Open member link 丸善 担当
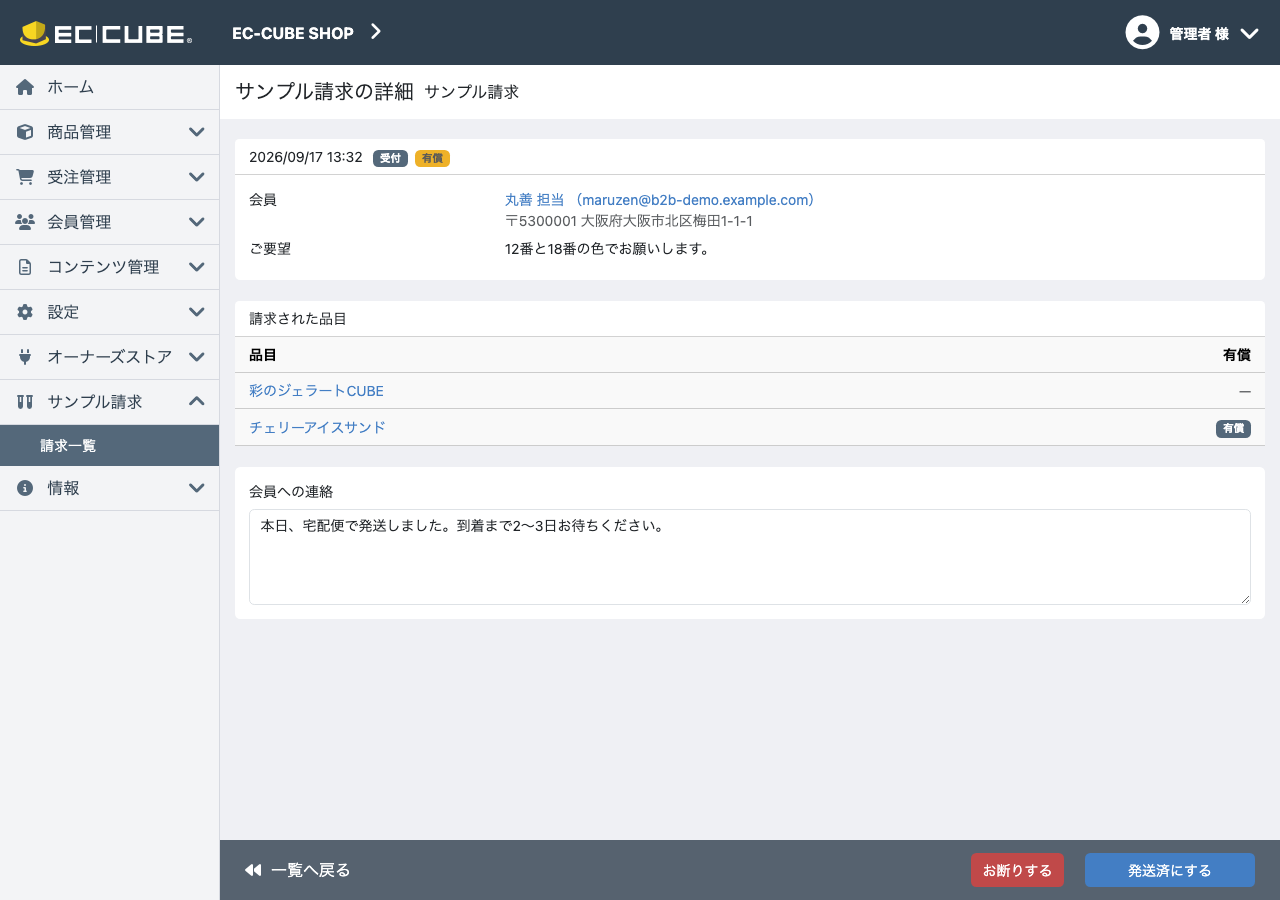This screenshot has height=900, width=1280. [x=660, y=200]
